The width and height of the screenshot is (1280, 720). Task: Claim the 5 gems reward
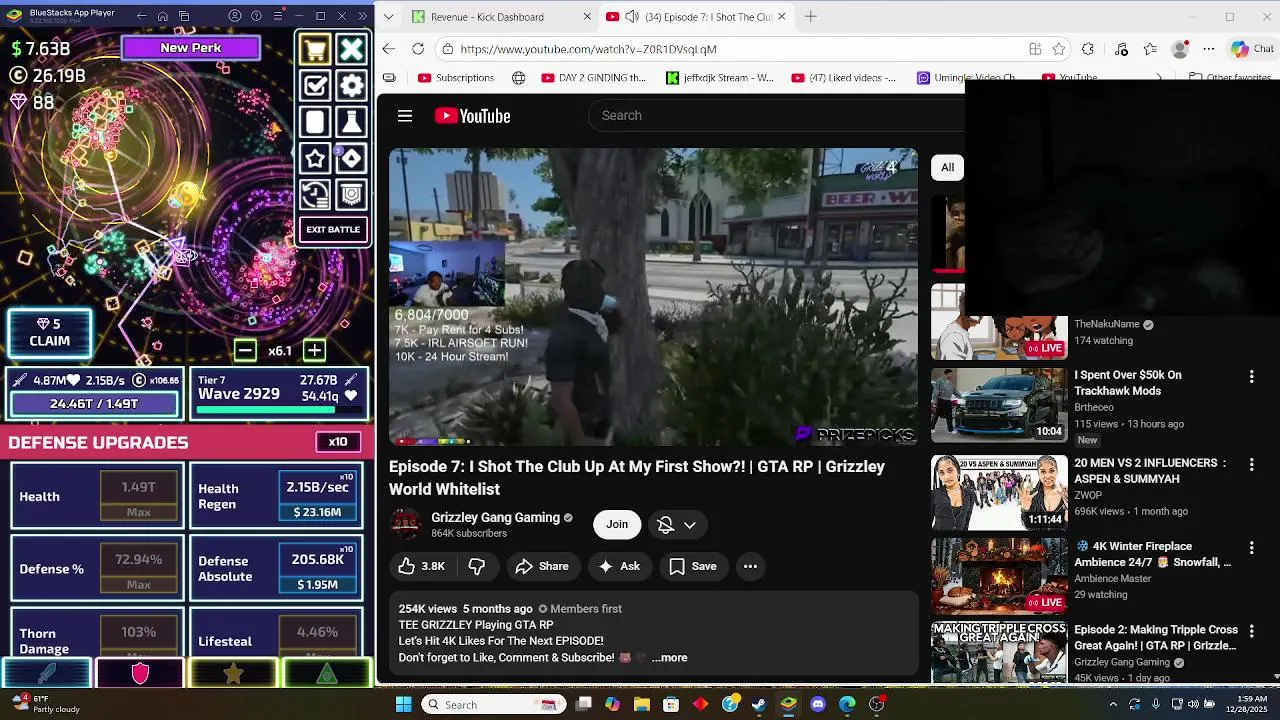pos(49,333)
